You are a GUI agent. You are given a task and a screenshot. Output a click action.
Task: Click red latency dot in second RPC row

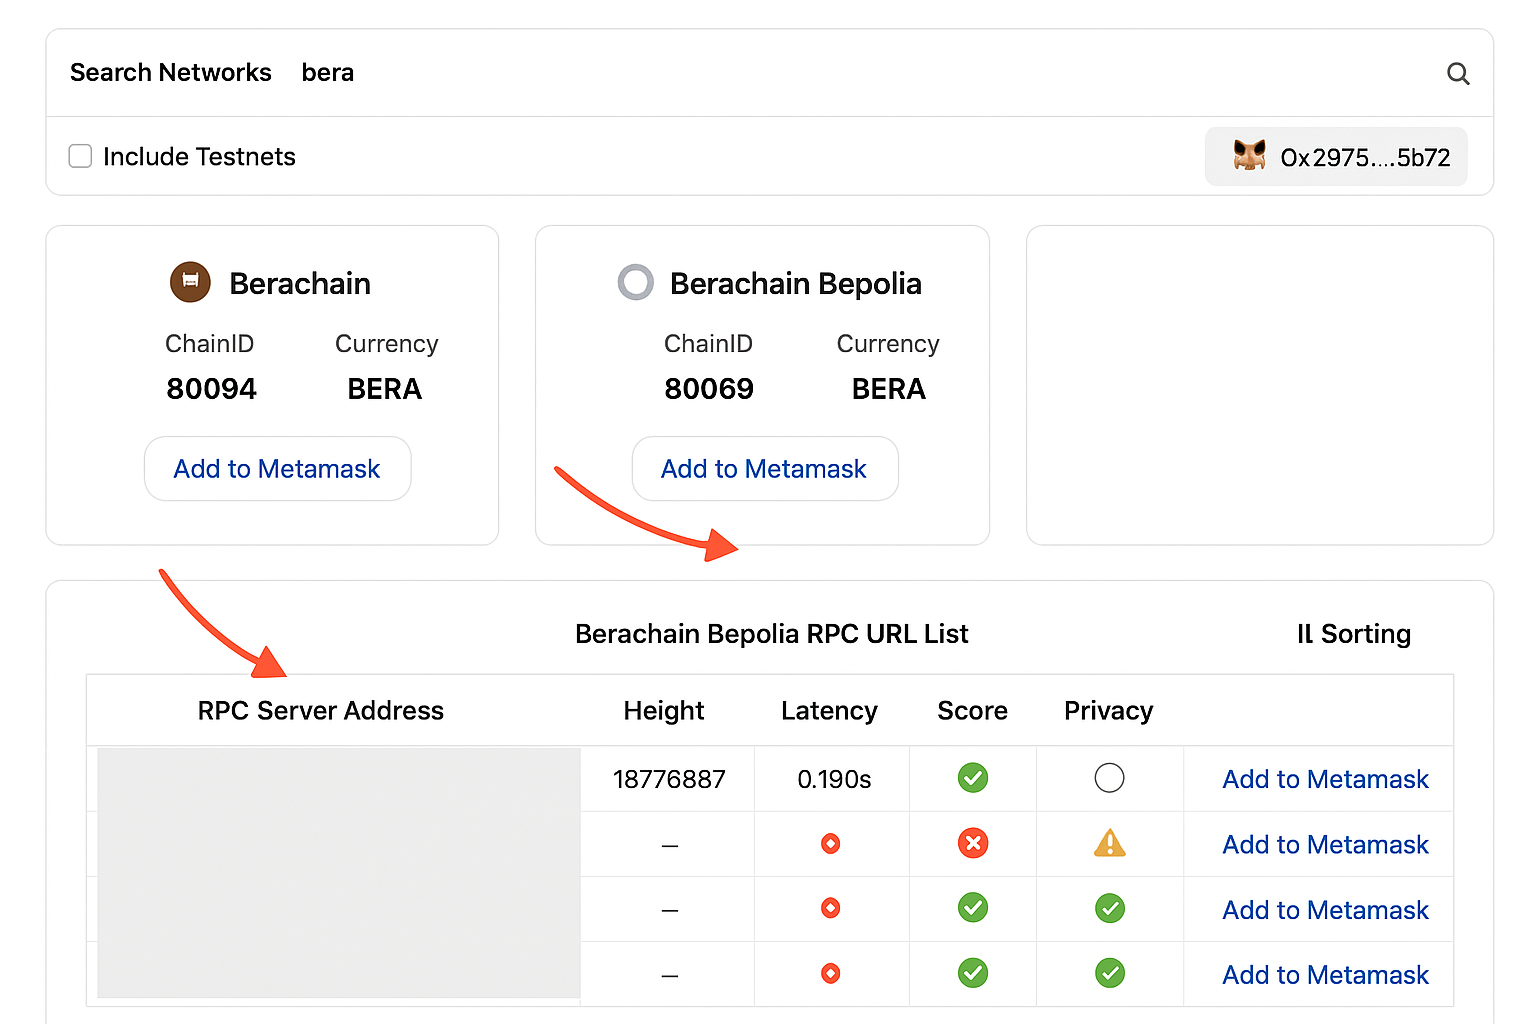click(x=830, y=844)
